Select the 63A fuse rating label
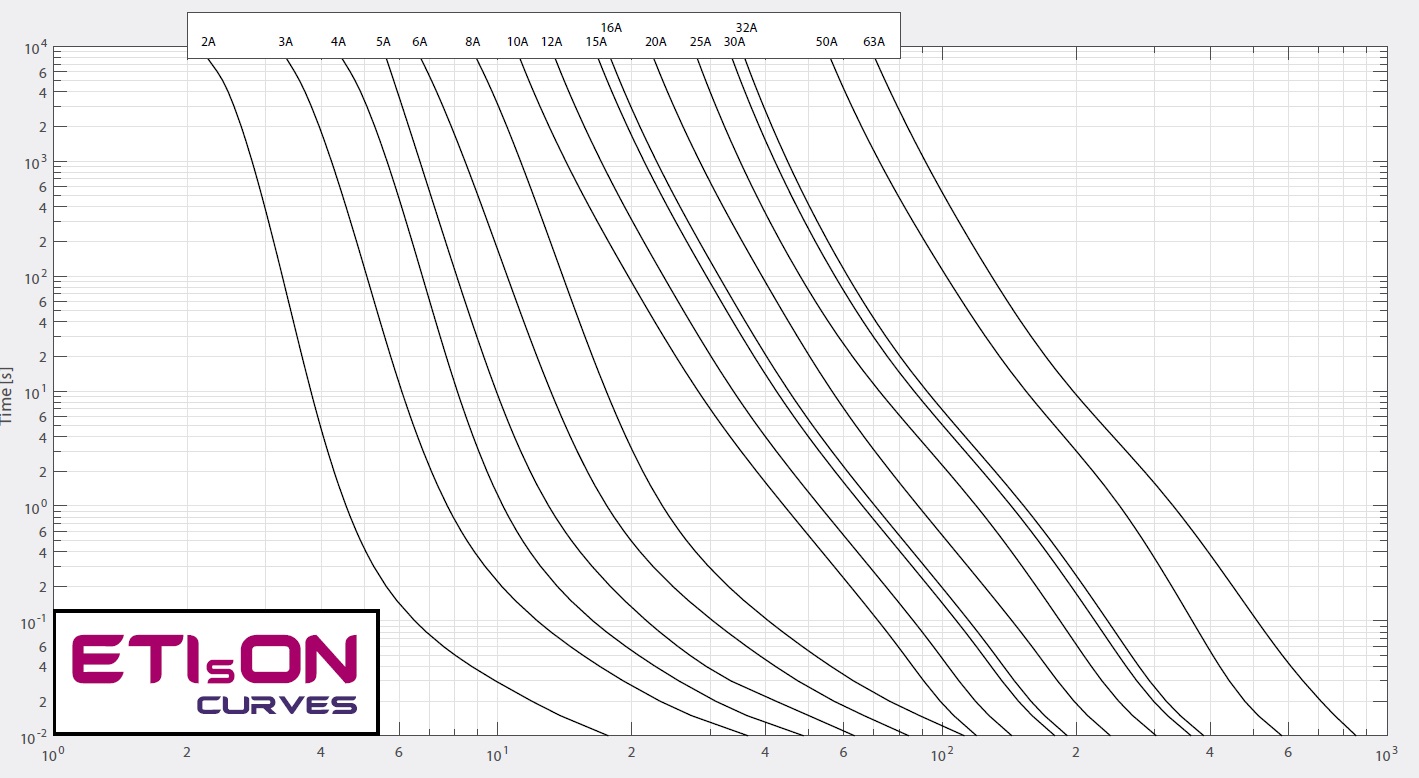Screen dimensions: 1419x778 874,42
